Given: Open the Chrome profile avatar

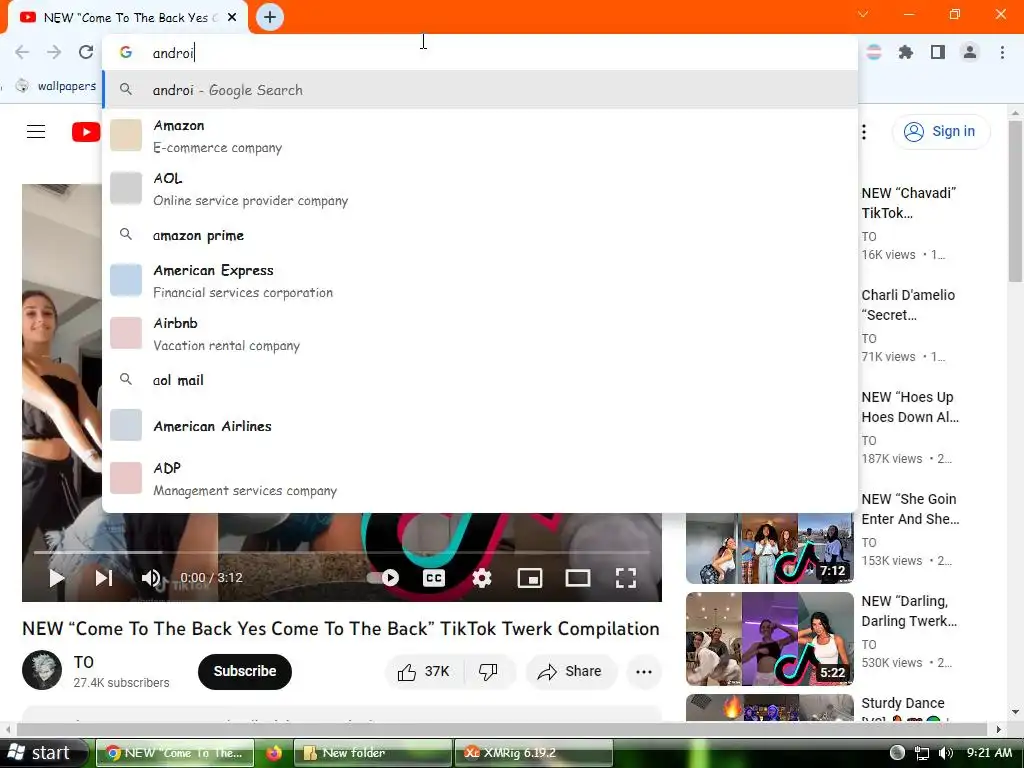Looking at the screenshot, I should pyautogui.click(x=970, y=52).
